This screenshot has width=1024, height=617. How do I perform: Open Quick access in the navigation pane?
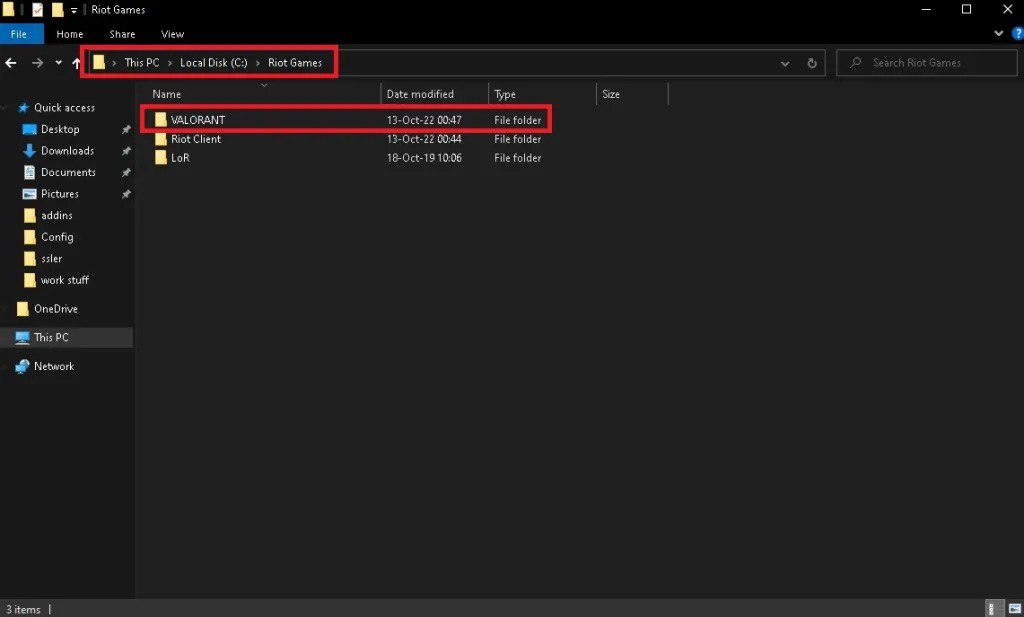click(64, 108)
